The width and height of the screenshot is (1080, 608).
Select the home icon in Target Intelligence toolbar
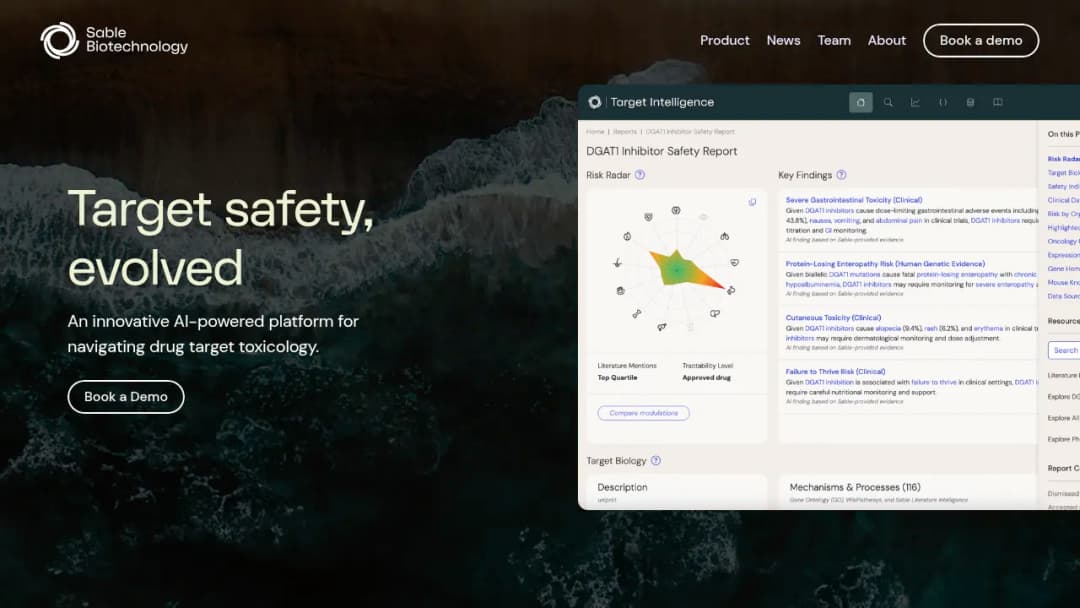pos(860,103)
